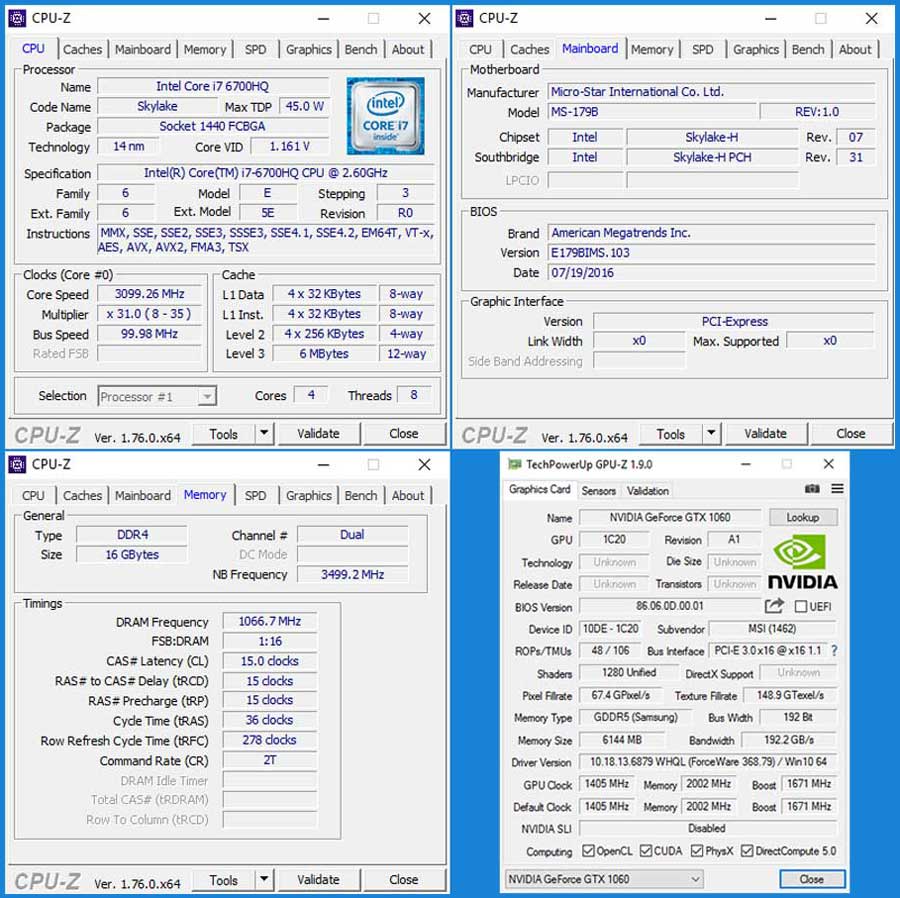Click the CPU-Z app icon in the Memory tab window

[17, 464]
